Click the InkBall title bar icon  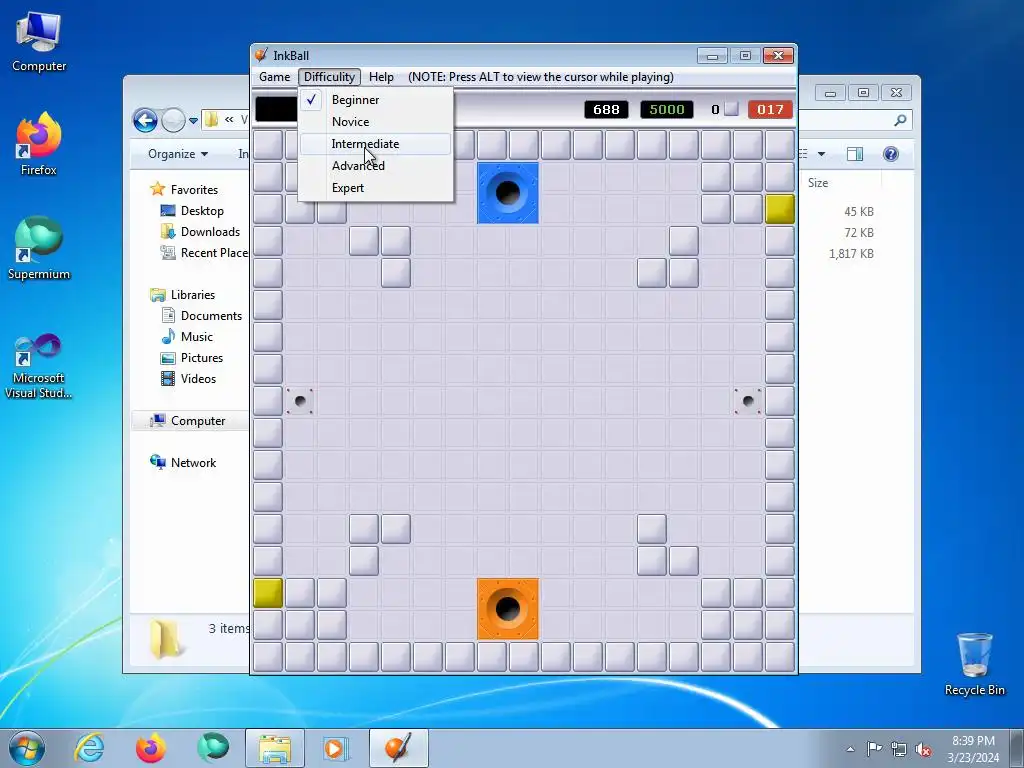pos(261,55)
